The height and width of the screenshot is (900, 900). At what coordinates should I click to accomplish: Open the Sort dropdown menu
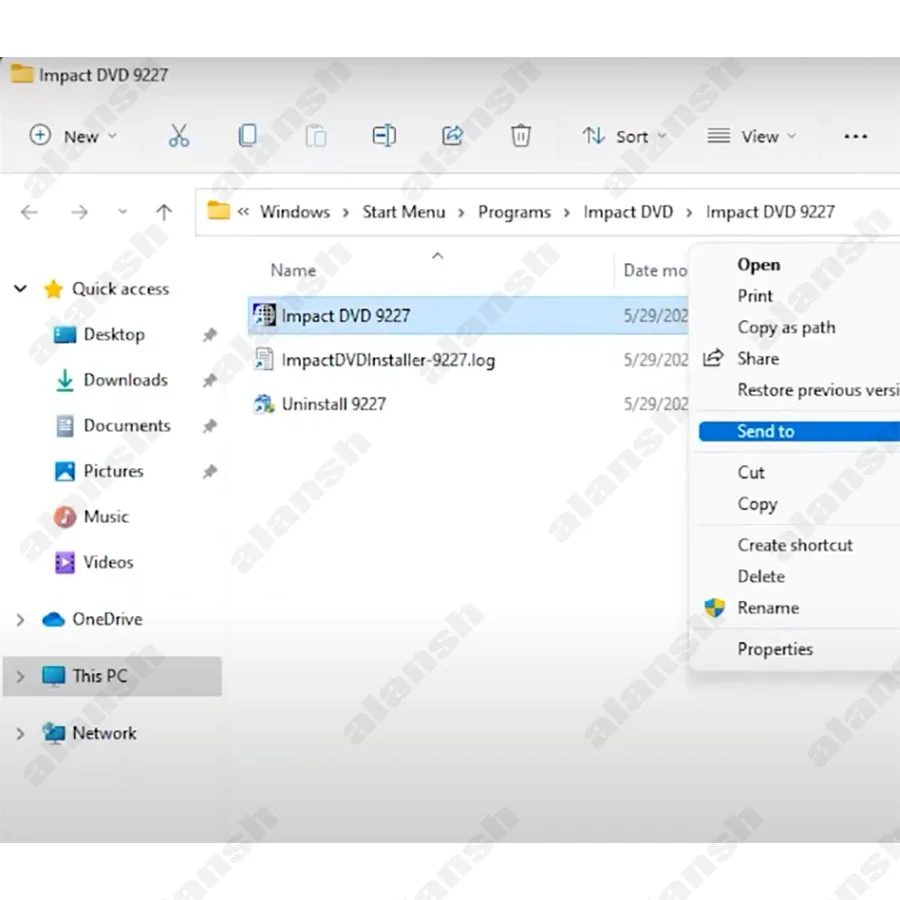pos(624,136)
